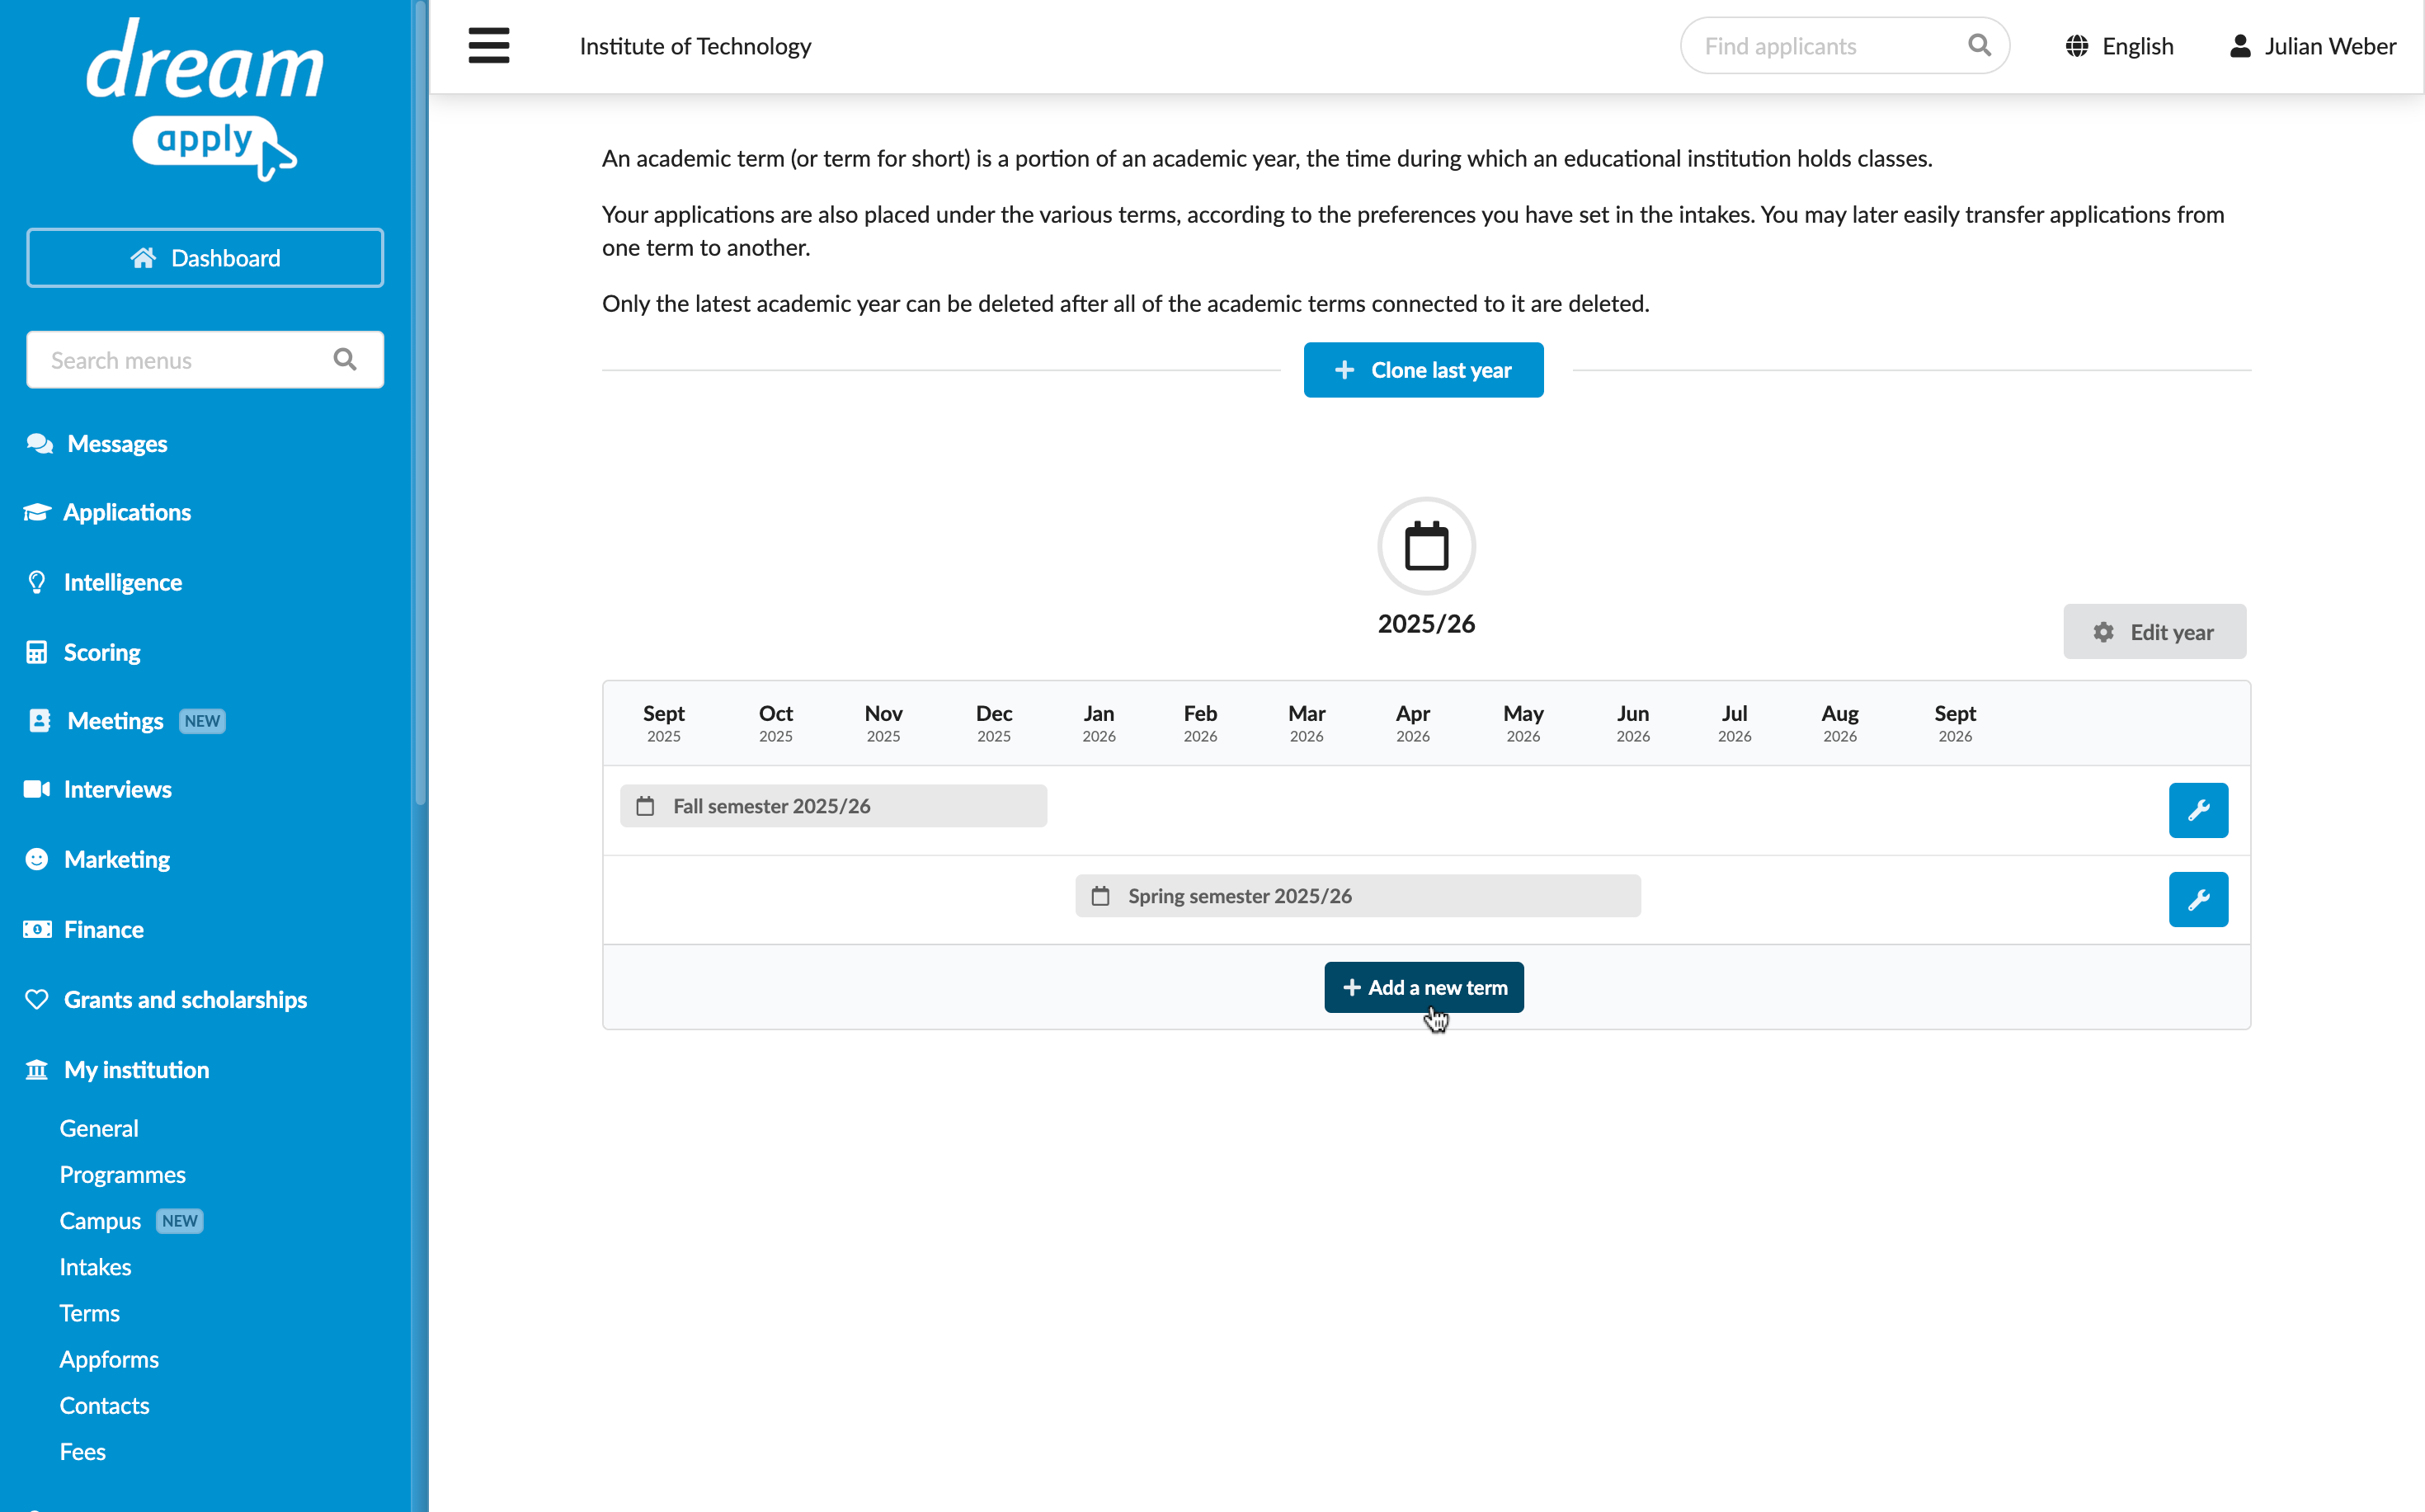Open the Terms submenu item
Image resolution: width=2425 pixels, height=1512 pixels.
pyautogui.click(x=90, y=1313)
